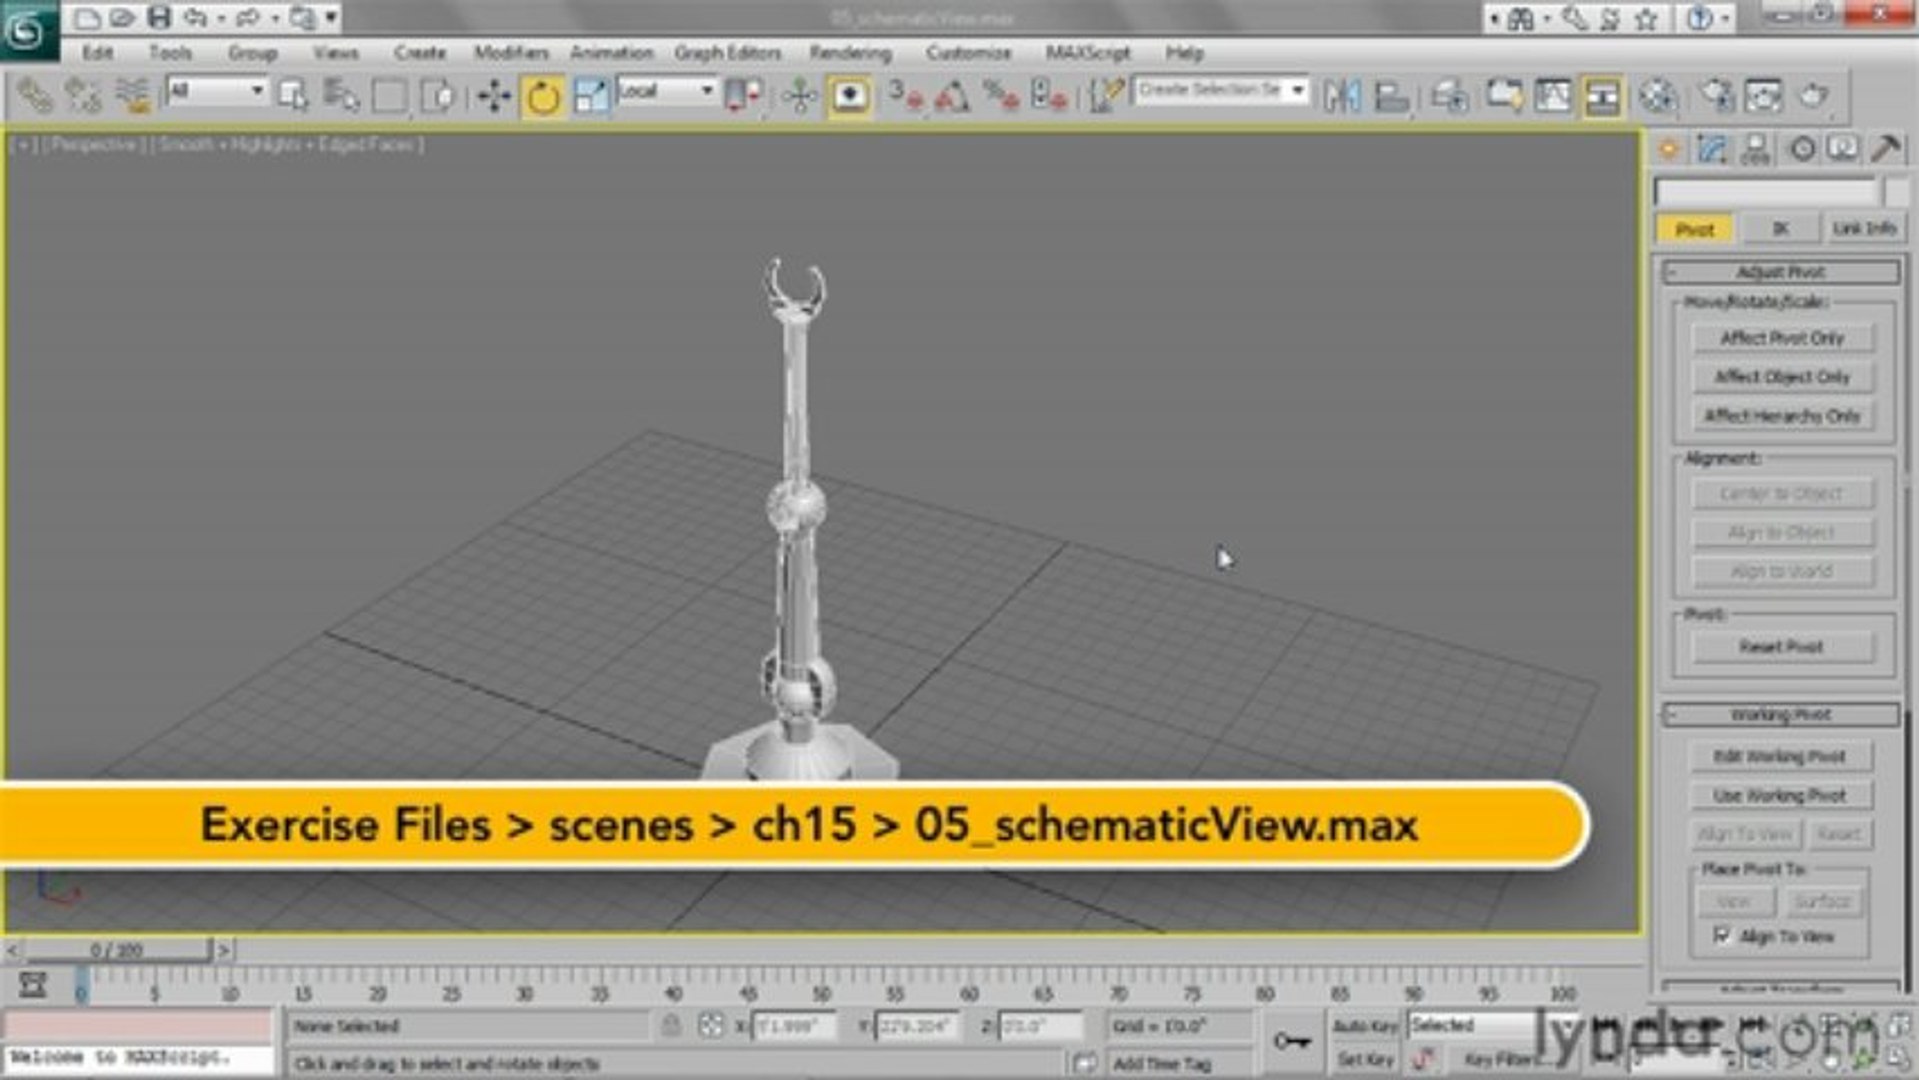1919x1080 pixels.
Task: Open the Modifiers menu
Action: pyautogui.click(x=511, y=53)
